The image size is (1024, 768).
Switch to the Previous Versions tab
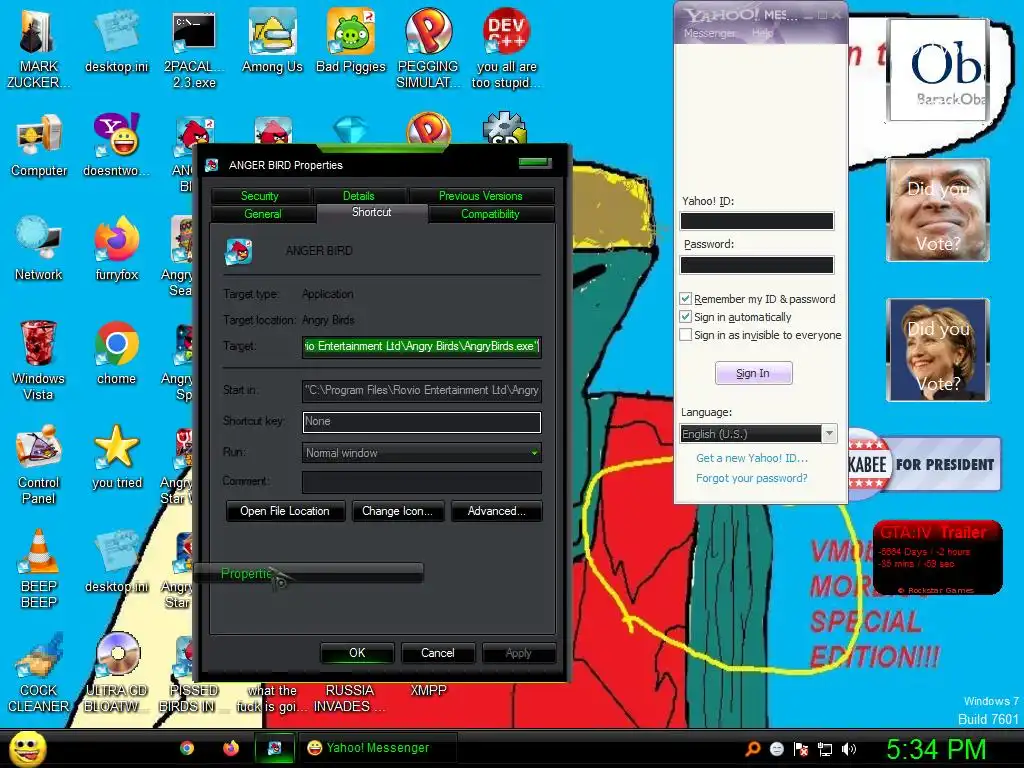(x=481, y=195)
